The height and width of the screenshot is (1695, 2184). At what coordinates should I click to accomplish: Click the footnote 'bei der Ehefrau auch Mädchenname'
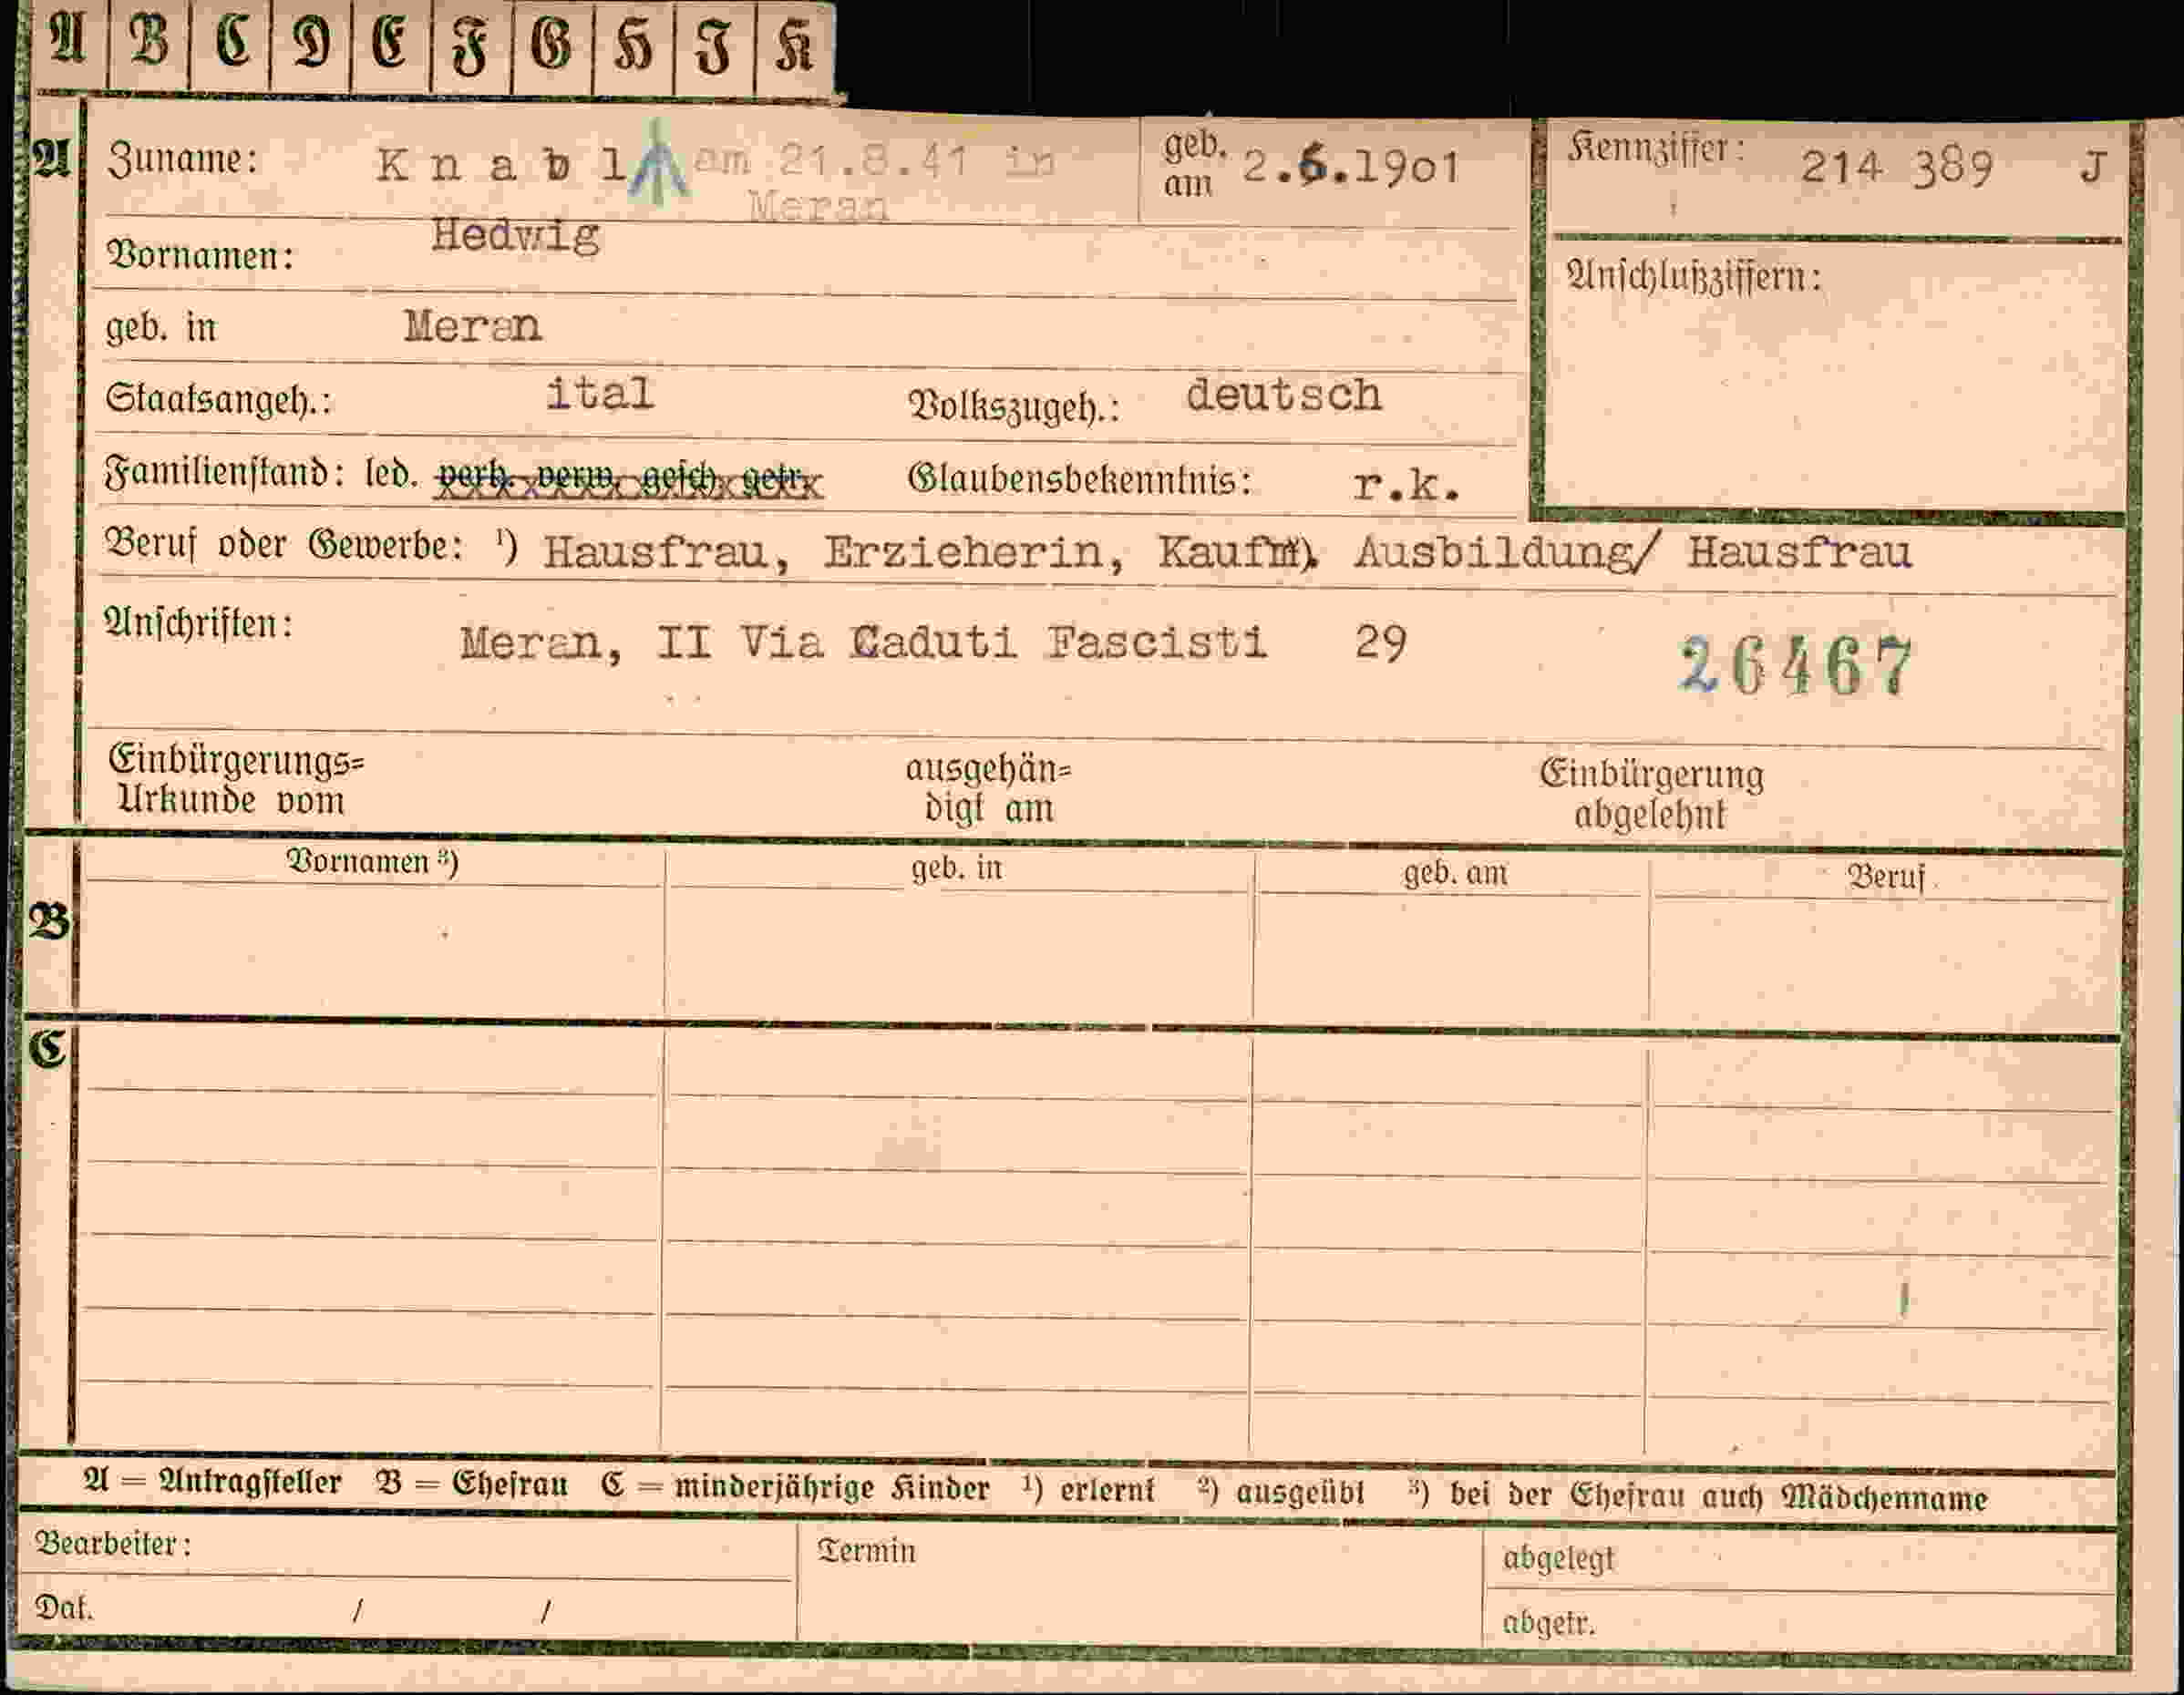(x=1718, y=1497)
